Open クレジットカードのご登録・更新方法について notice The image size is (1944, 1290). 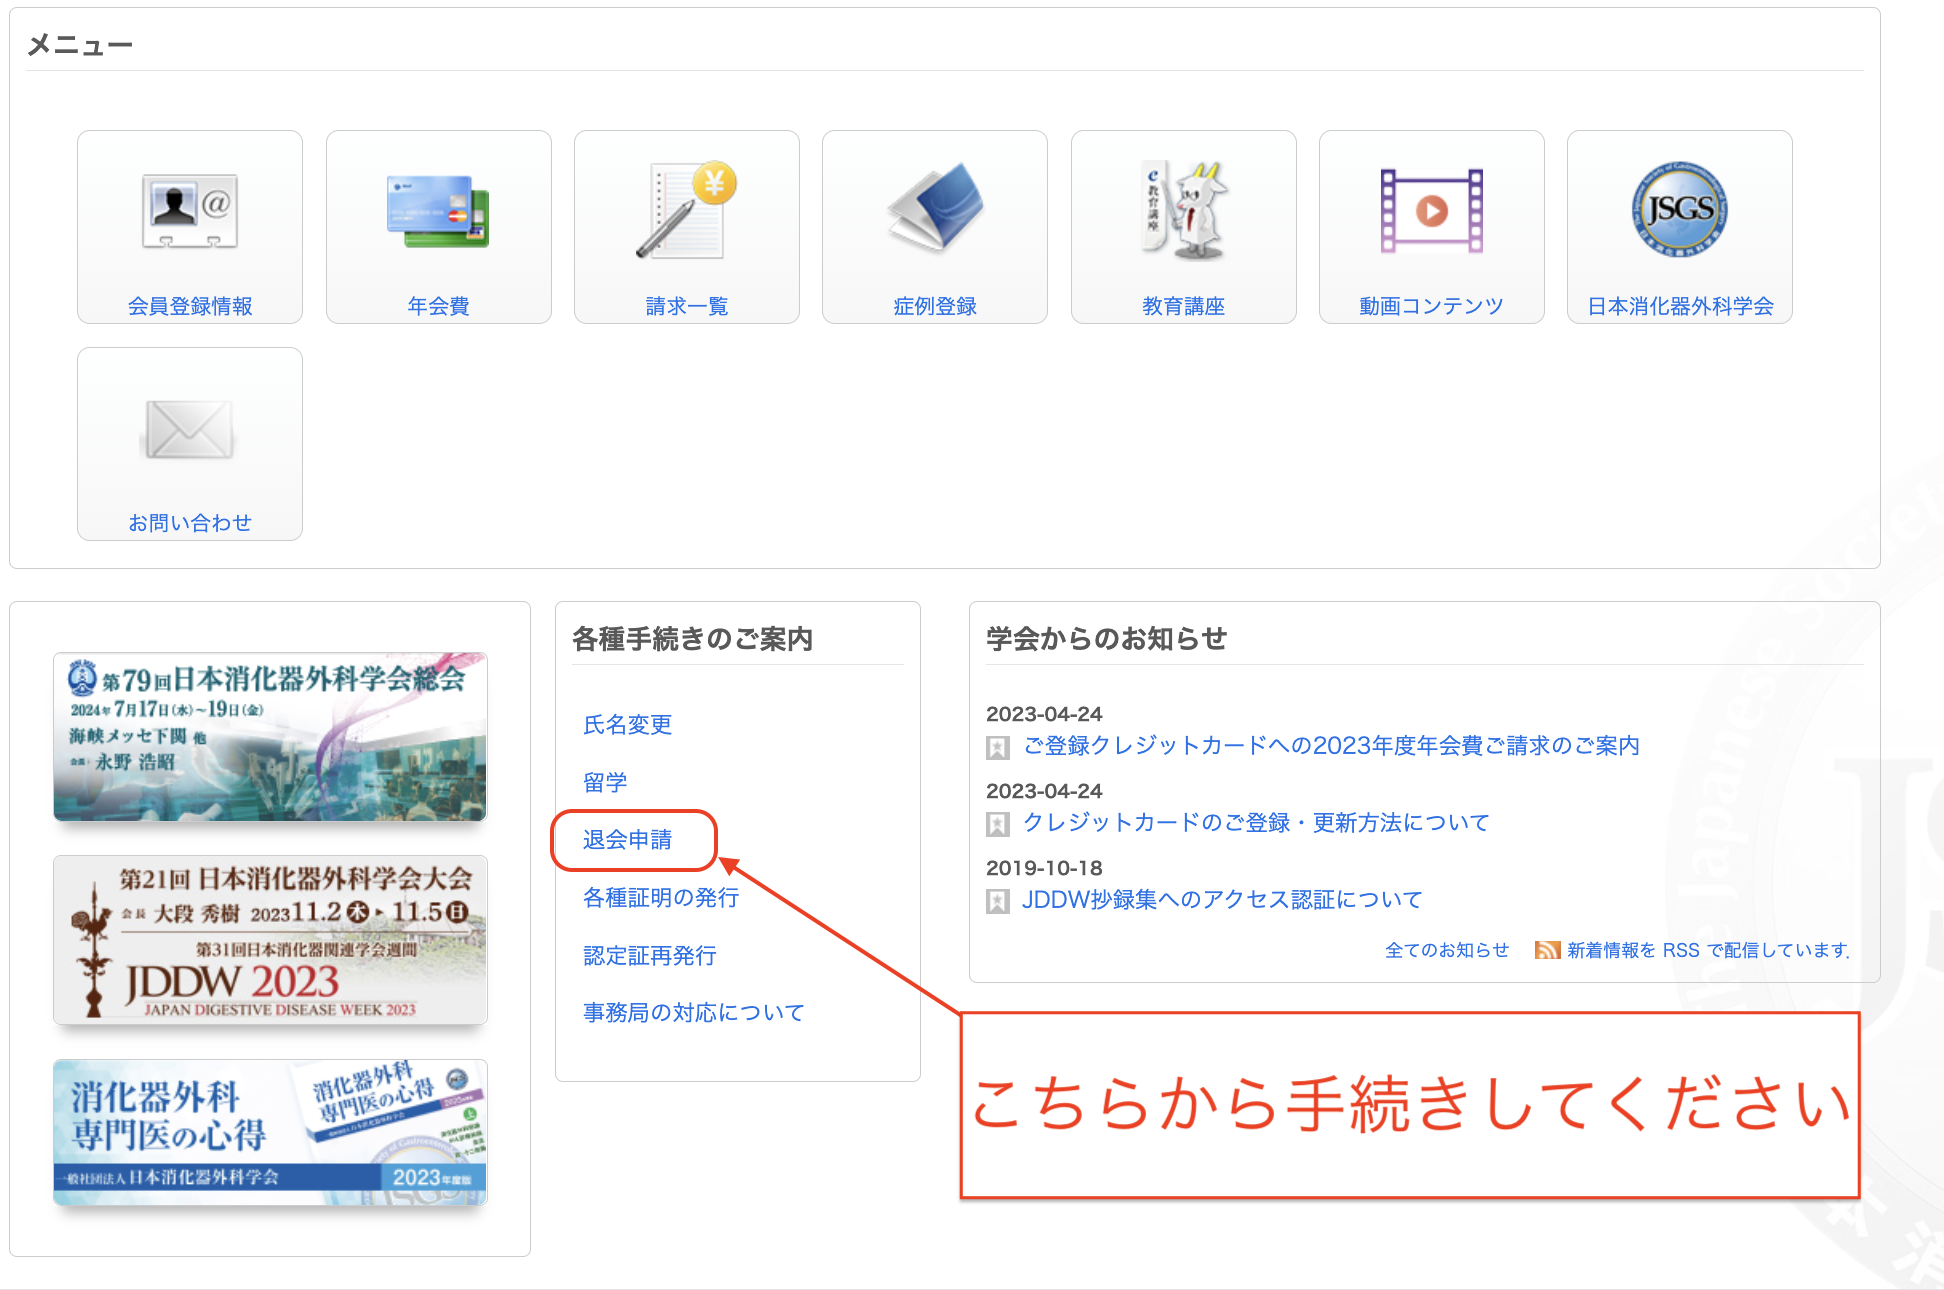1256,822
